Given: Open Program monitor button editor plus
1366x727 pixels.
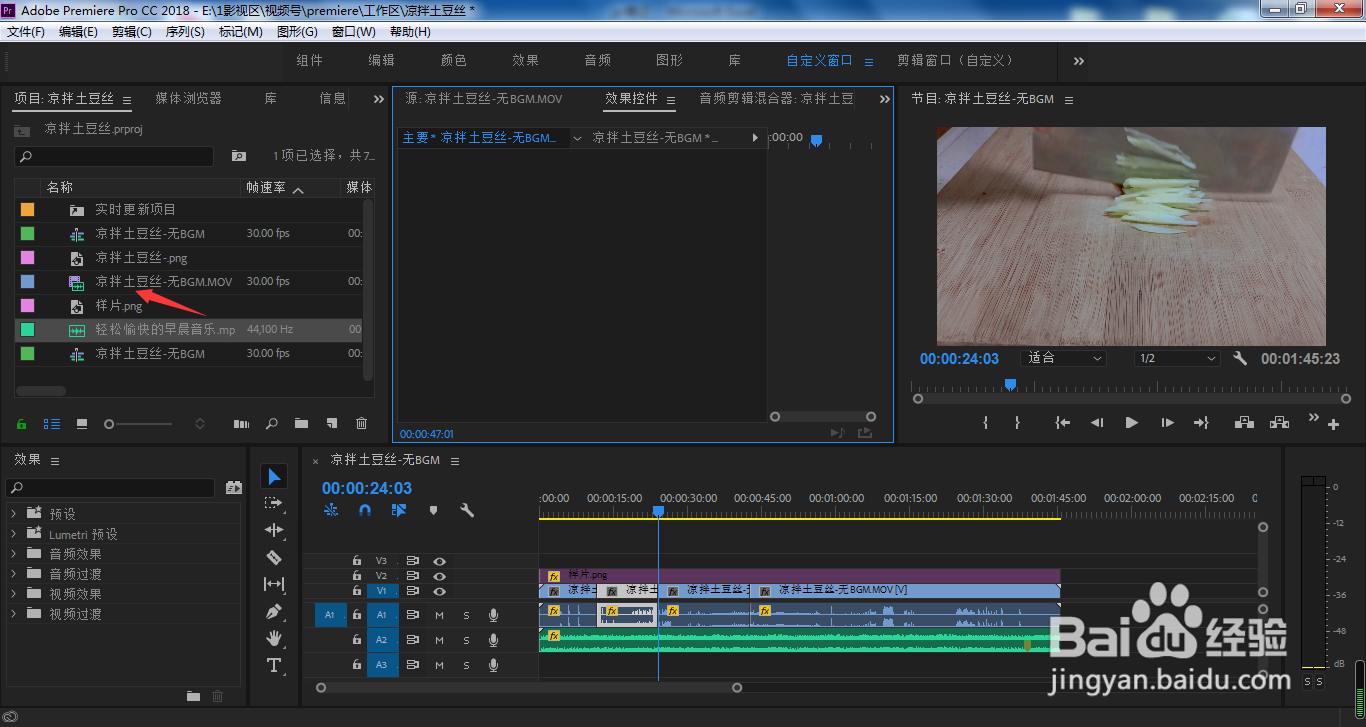Looking at the screenshot, I should click(x=1333, y=425).
